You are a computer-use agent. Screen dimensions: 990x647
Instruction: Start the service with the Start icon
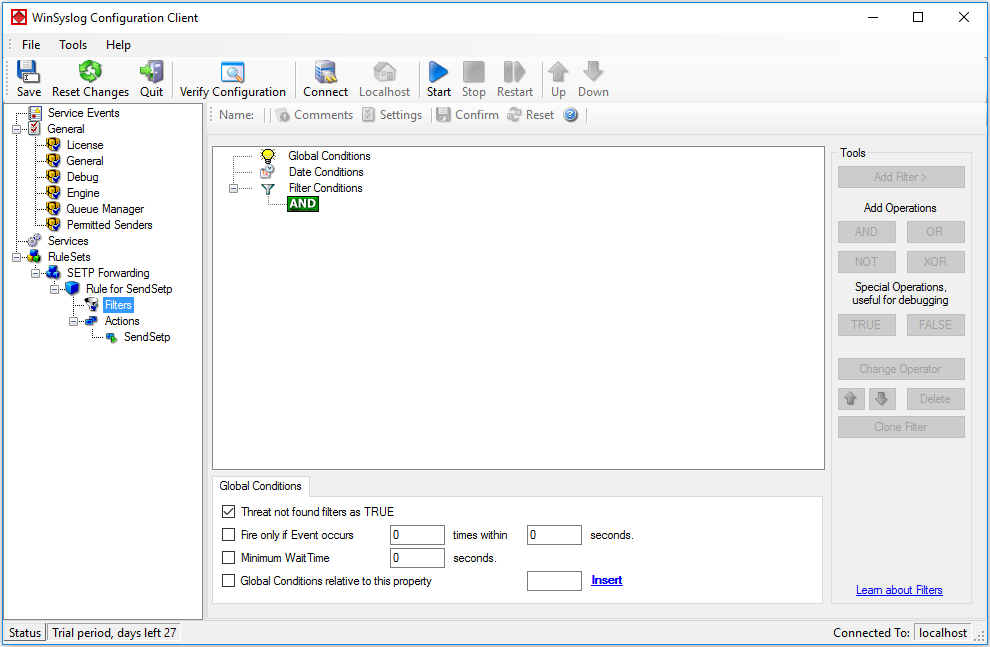point(438,72)
